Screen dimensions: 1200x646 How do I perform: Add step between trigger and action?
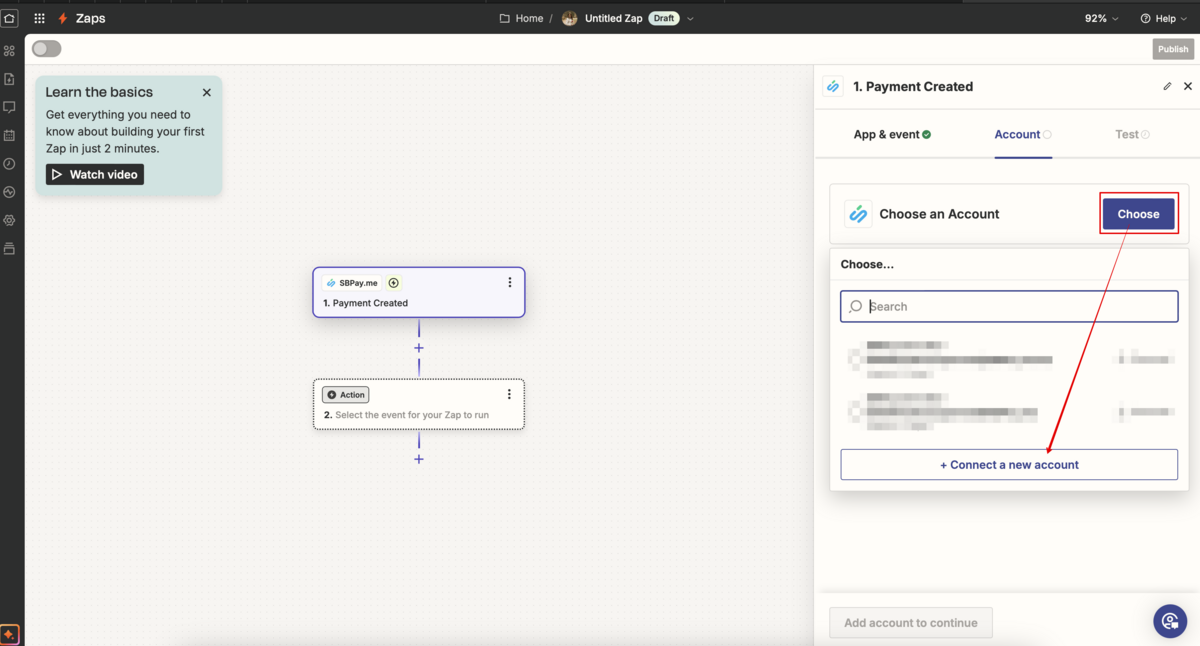419,348
